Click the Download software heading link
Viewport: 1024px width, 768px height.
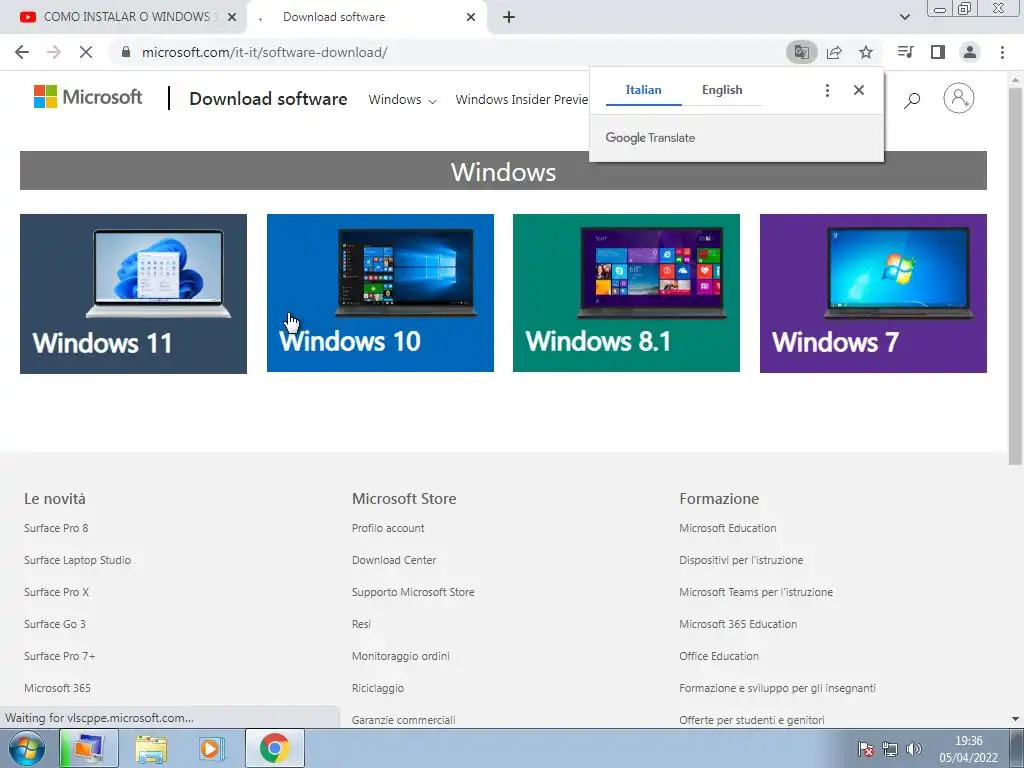268,99
